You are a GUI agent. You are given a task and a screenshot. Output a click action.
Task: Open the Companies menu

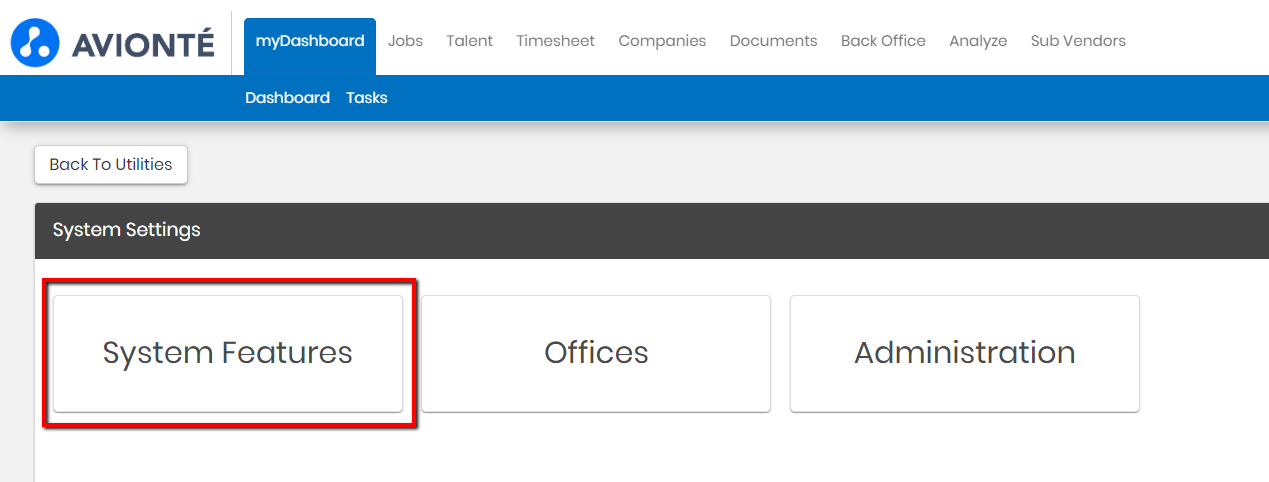tap(662, 41)
